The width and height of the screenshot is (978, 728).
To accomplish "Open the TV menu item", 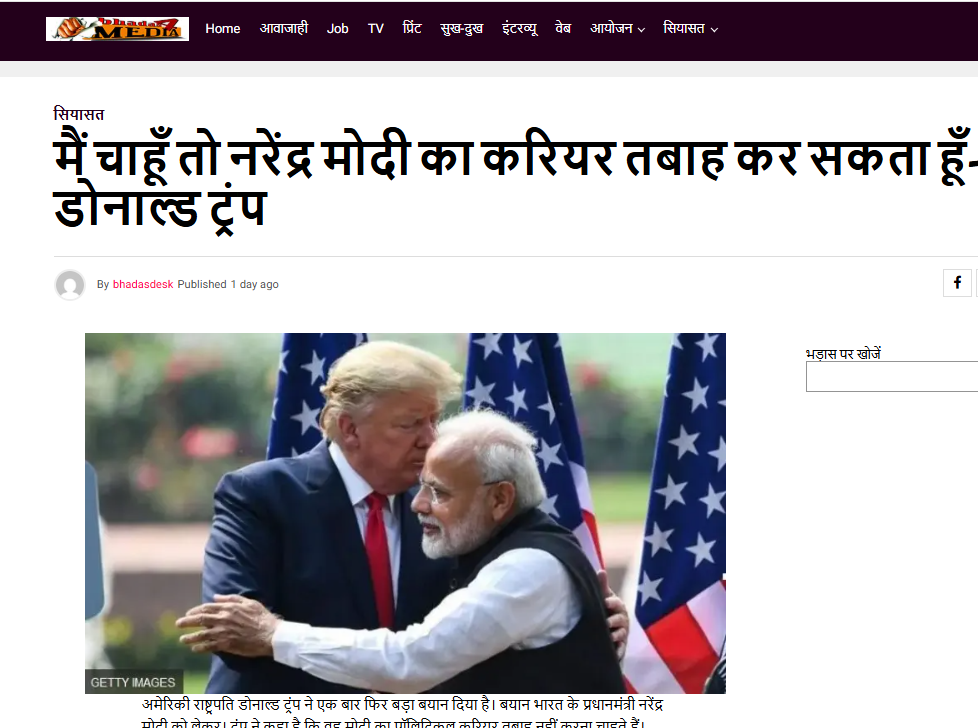I will 375,29.
